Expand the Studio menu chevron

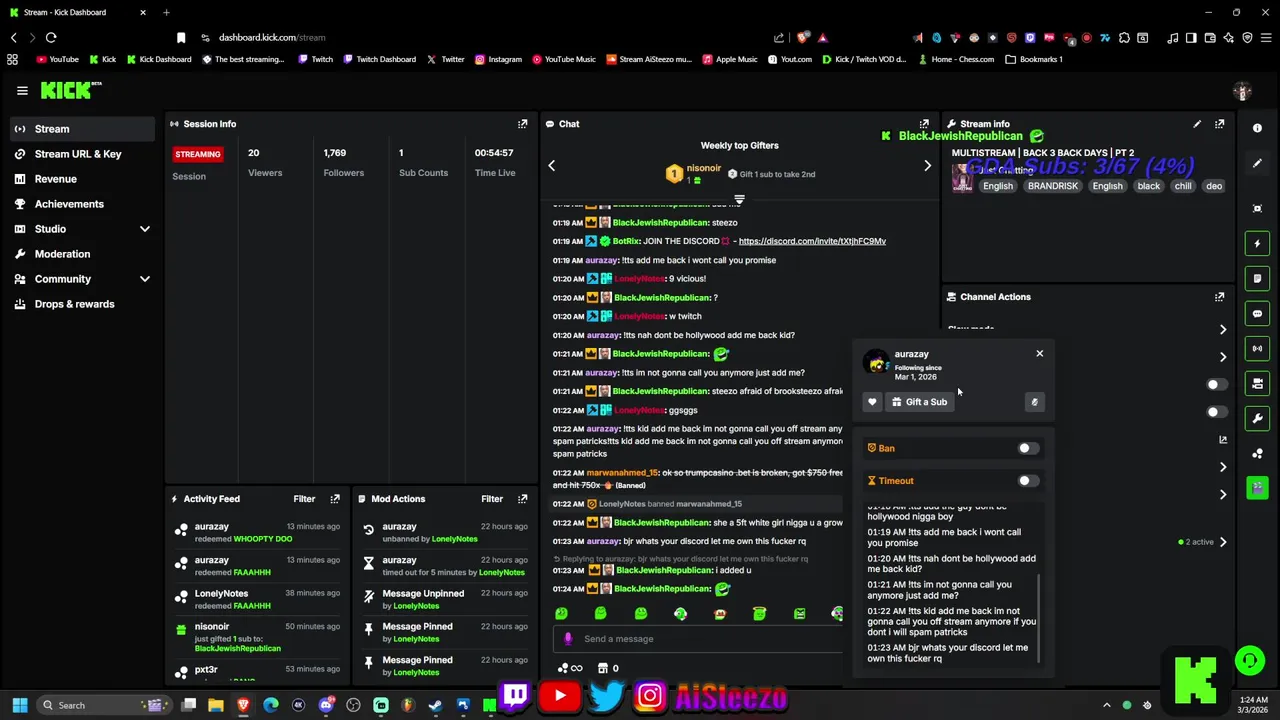pyautogui.click(x=144, y=229)
